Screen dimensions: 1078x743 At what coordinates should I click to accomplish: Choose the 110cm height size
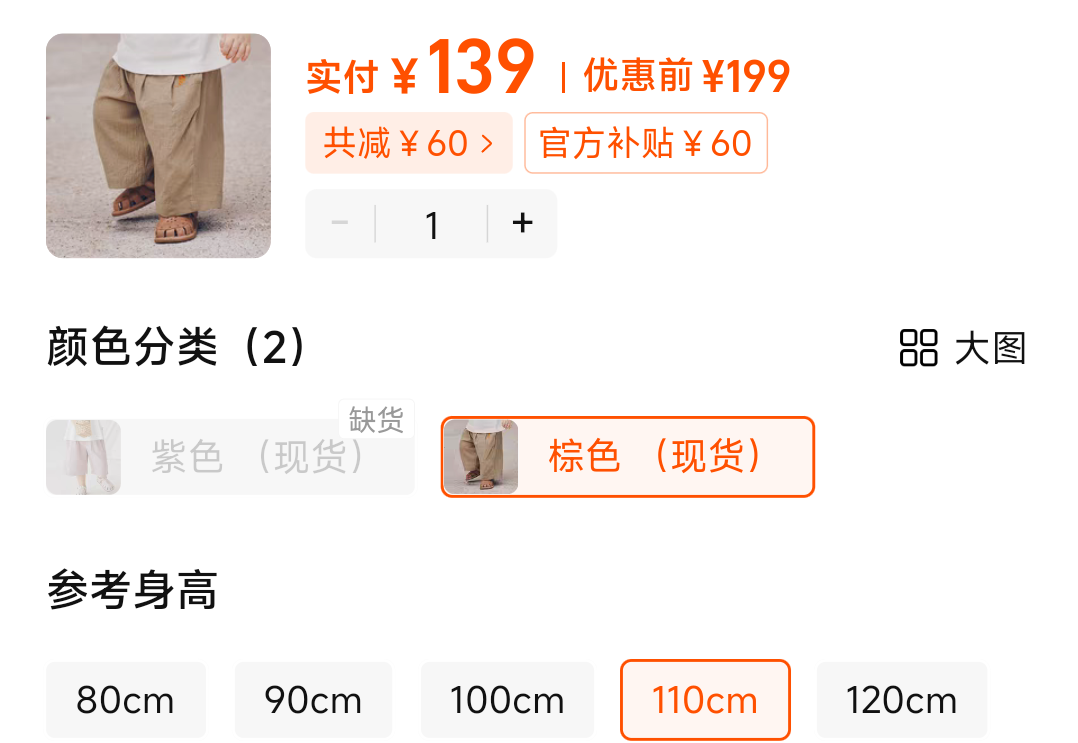(705, 700)
